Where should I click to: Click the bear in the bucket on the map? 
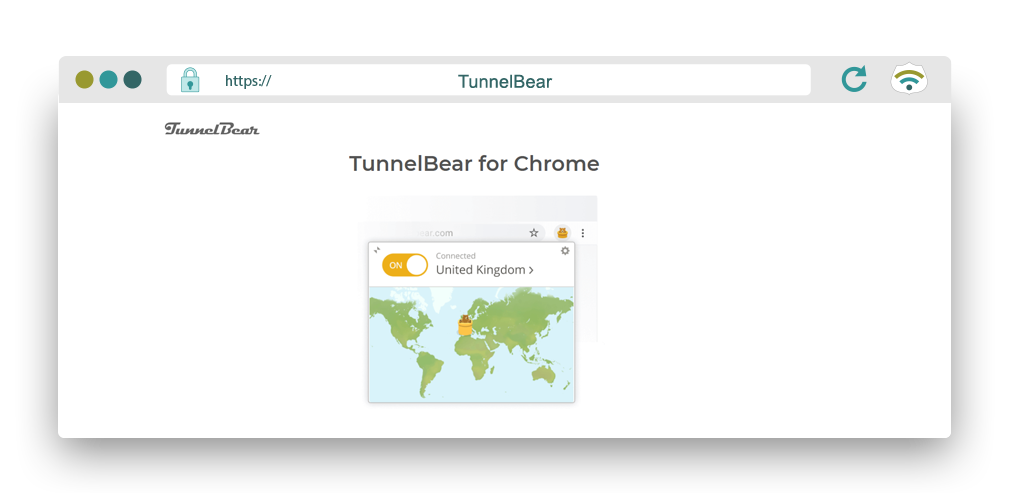tap(465, 324)
